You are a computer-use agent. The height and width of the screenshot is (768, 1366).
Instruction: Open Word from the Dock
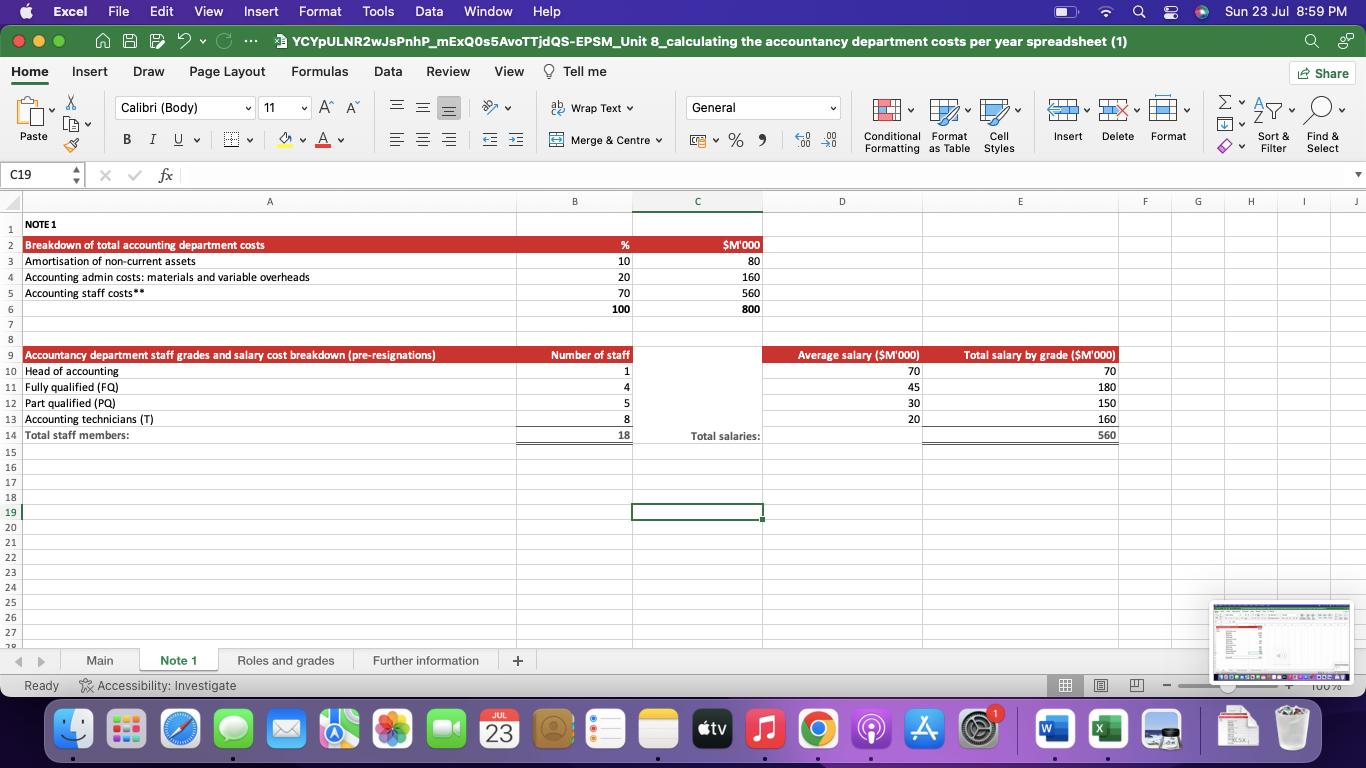[x=1054, y=728]
